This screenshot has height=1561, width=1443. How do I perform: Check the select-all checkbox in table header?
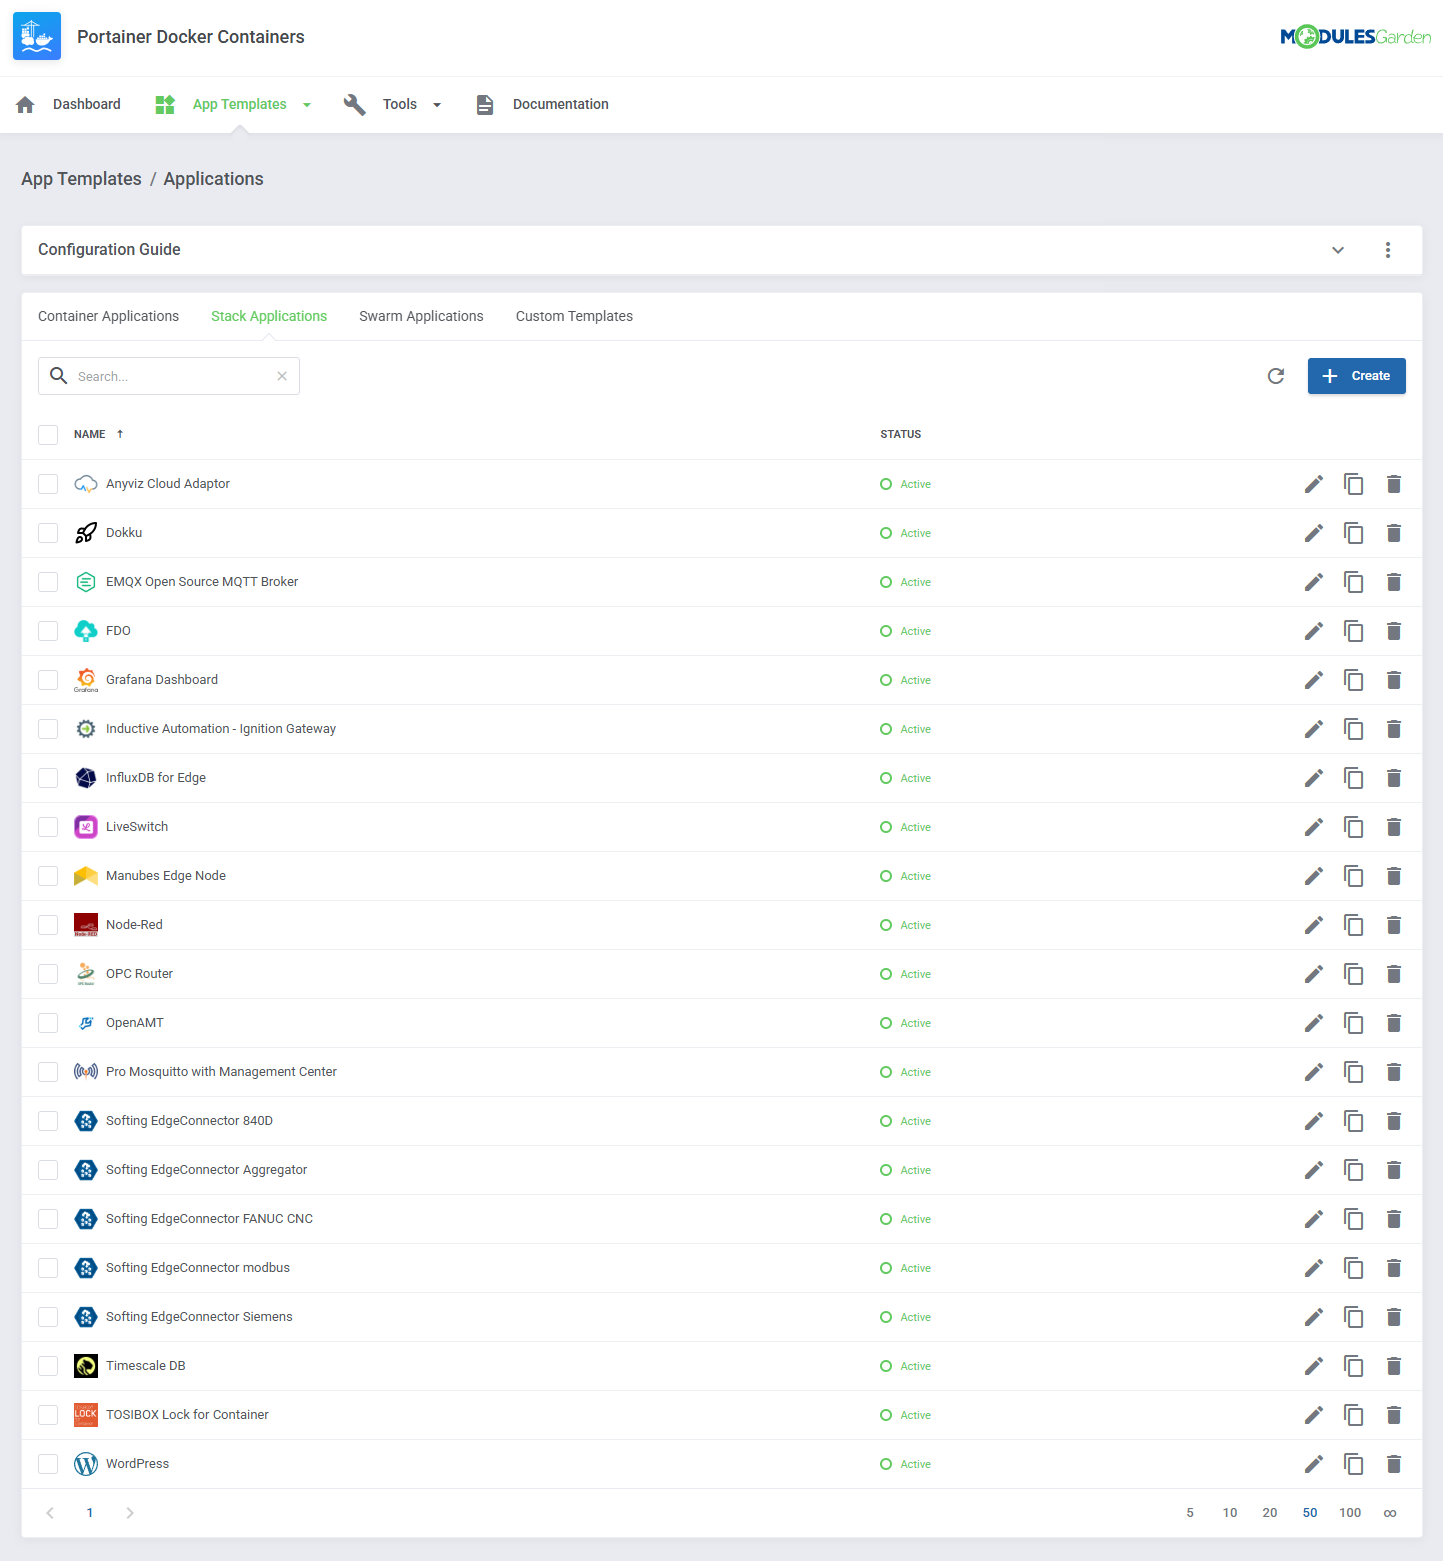(48, 434)
